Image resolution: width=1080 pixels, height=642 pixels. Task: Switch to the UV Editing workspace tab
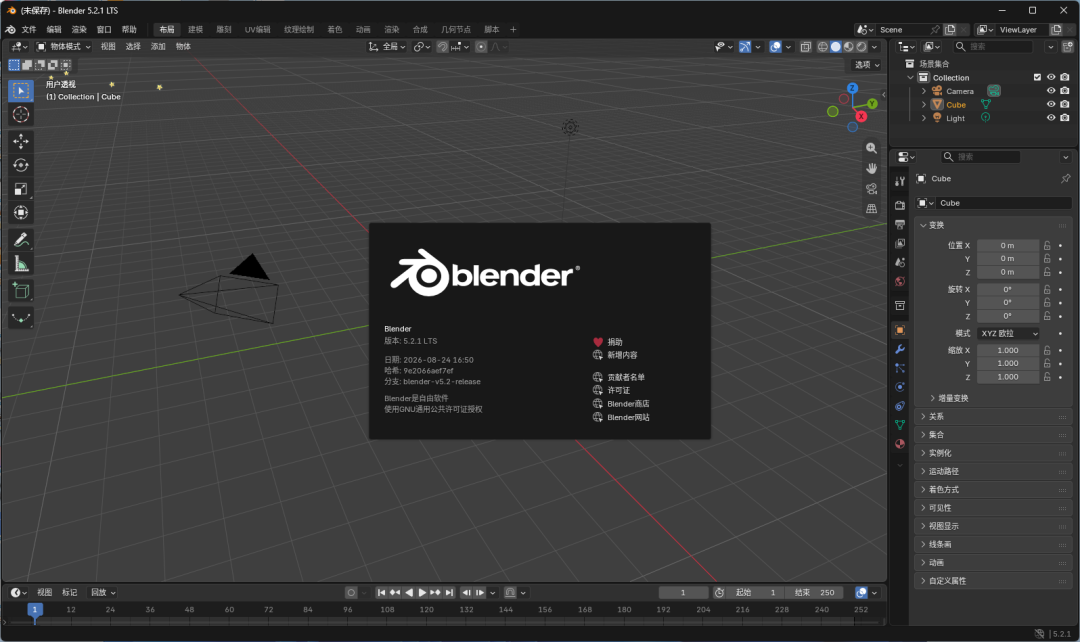click(x=258, y=30)
